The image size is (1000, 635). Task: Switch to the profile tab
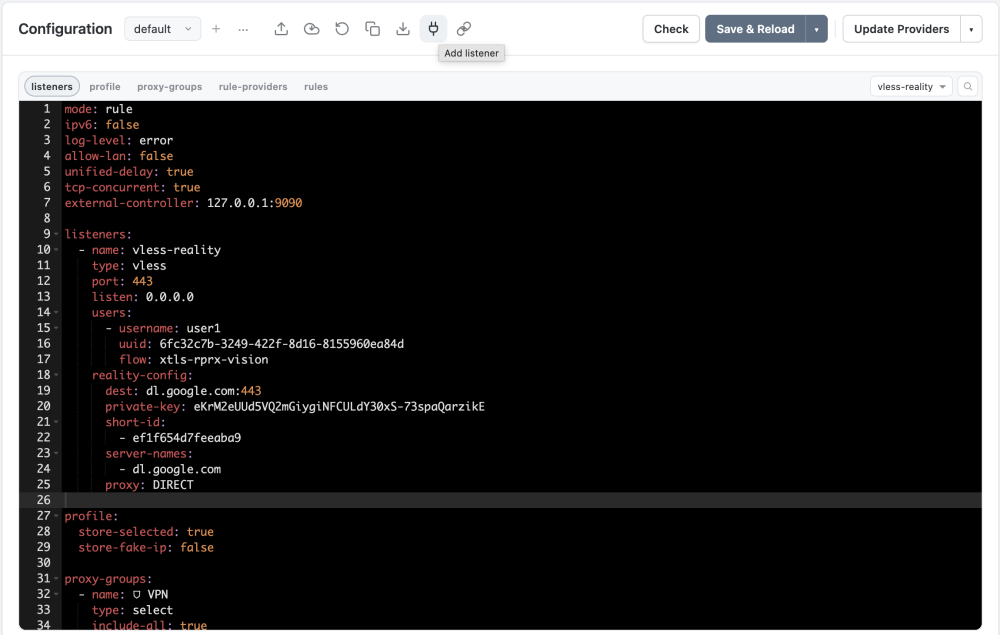point(105,87)
